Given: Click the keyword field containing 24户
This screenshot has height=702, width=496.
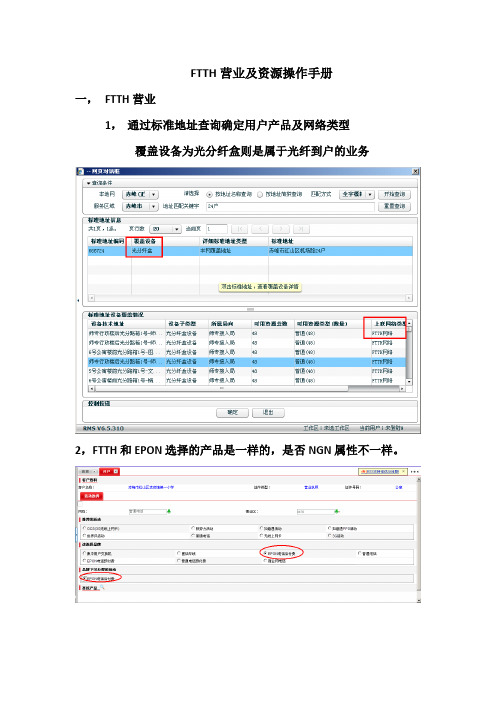Looking at the screenshot, I should tap(290, 206).
